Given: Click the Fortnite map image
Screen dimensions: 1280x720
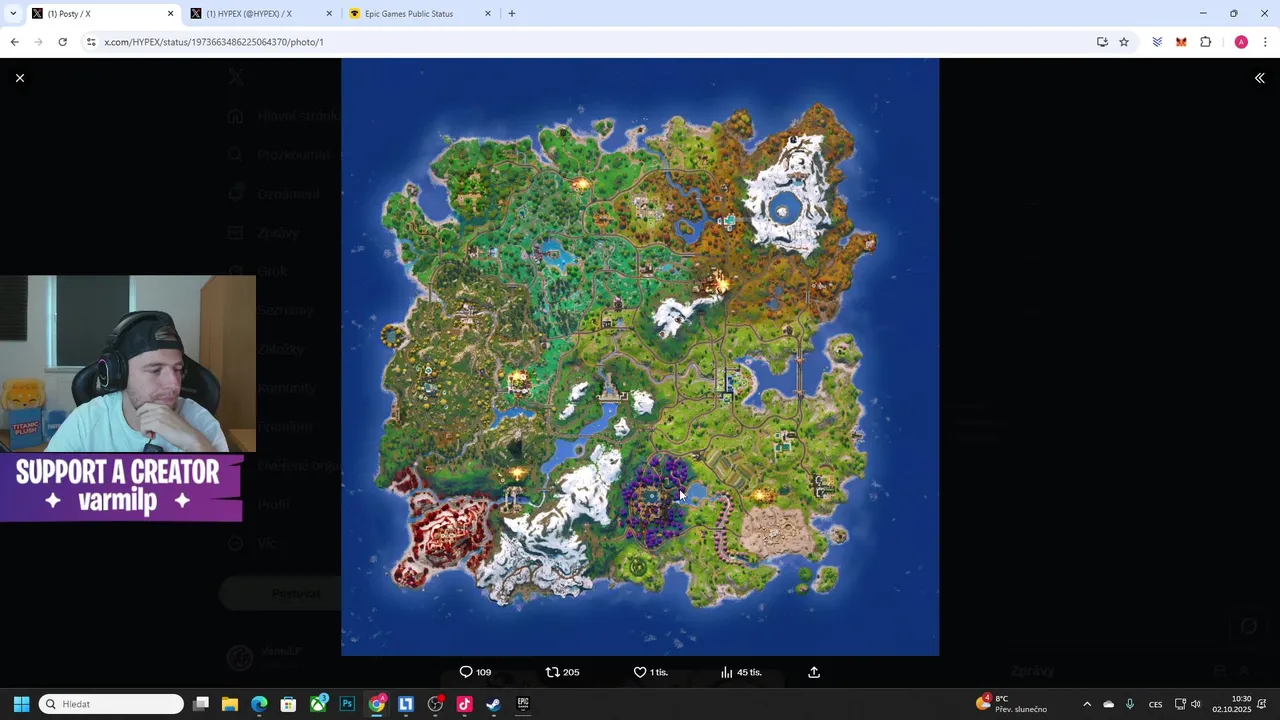Looking at the screenshot, I should 640,357.
